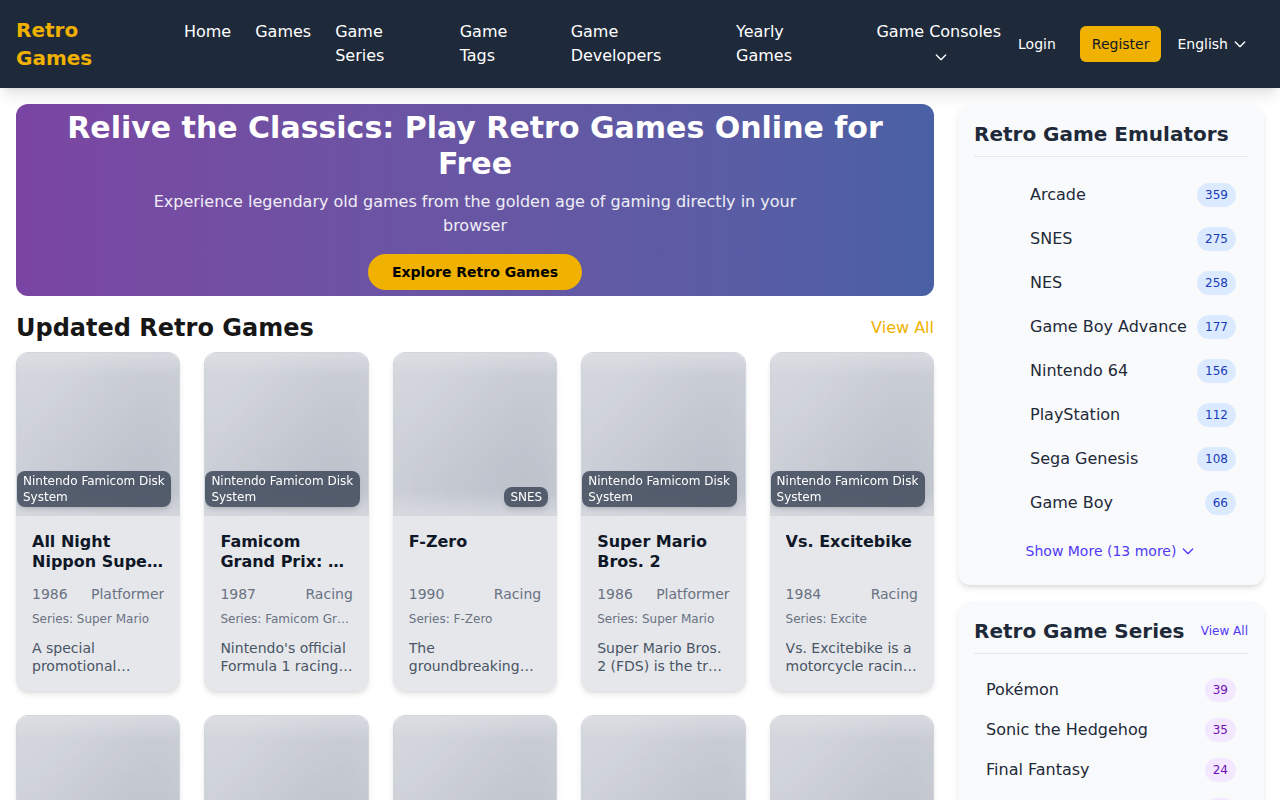Go to the Games menu item
The image size is (1280, 800).
[x=283, y=32]
